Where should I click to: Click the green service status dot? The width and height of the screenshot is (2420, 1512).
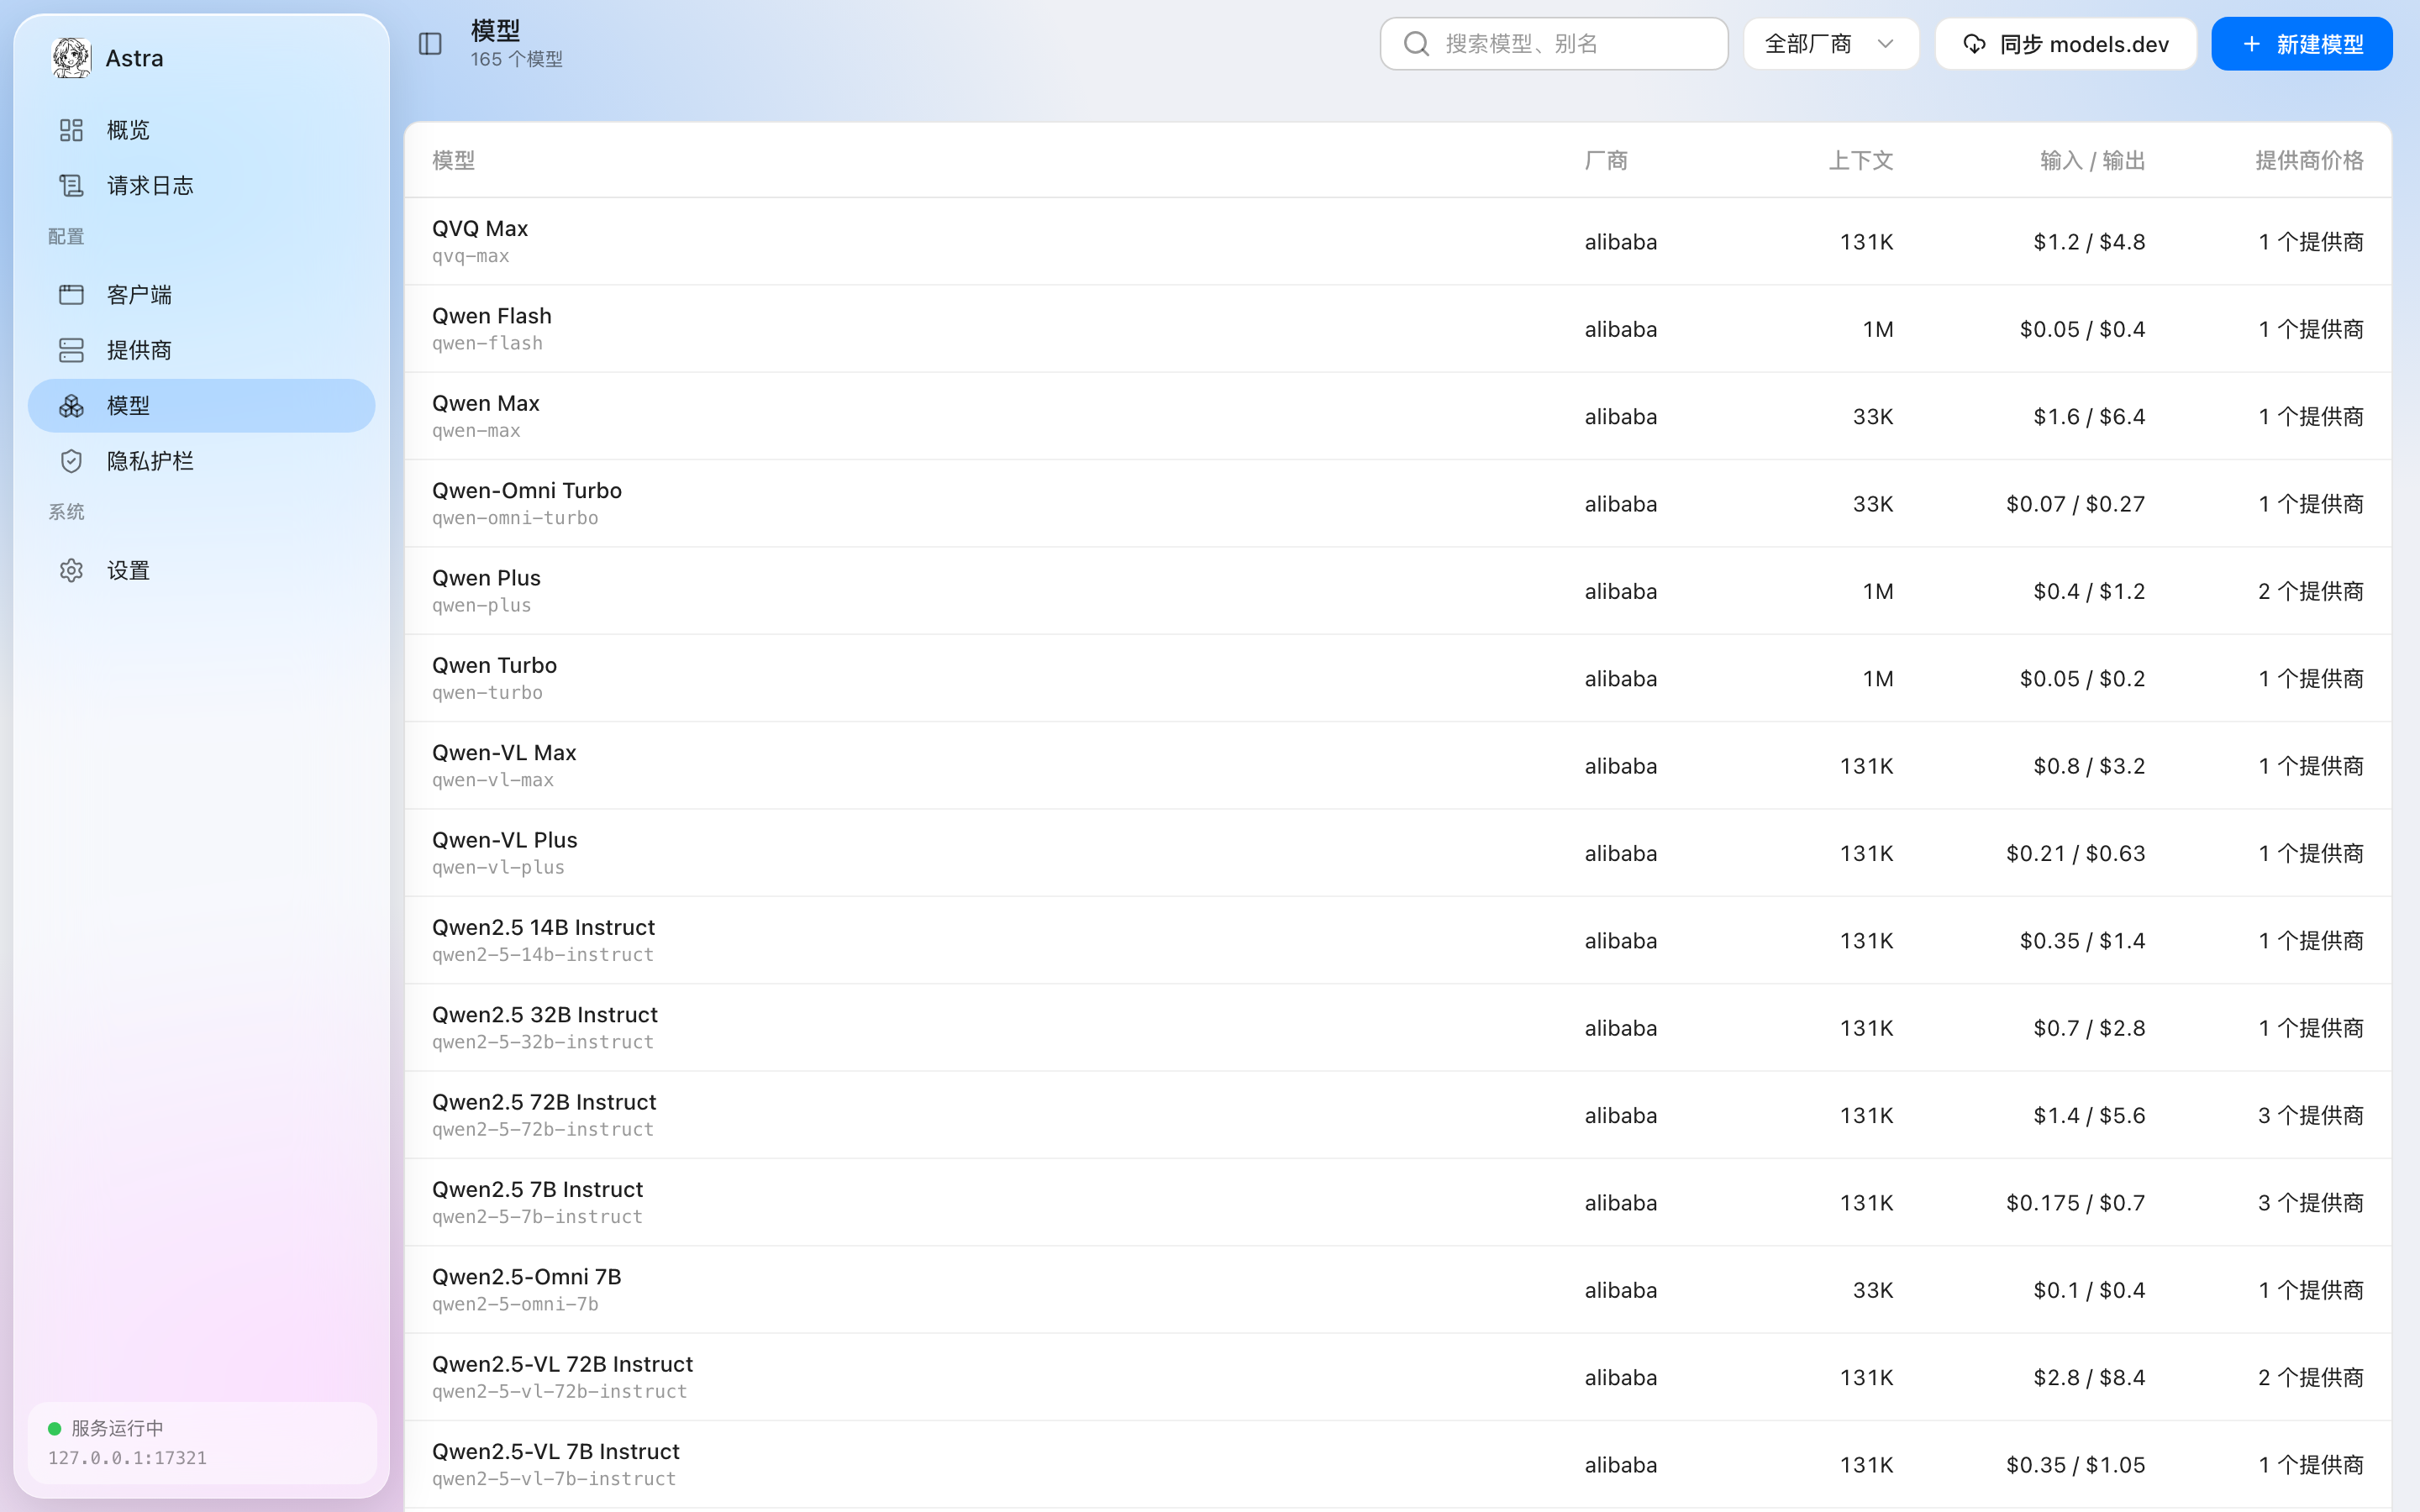click(55, 1428)
